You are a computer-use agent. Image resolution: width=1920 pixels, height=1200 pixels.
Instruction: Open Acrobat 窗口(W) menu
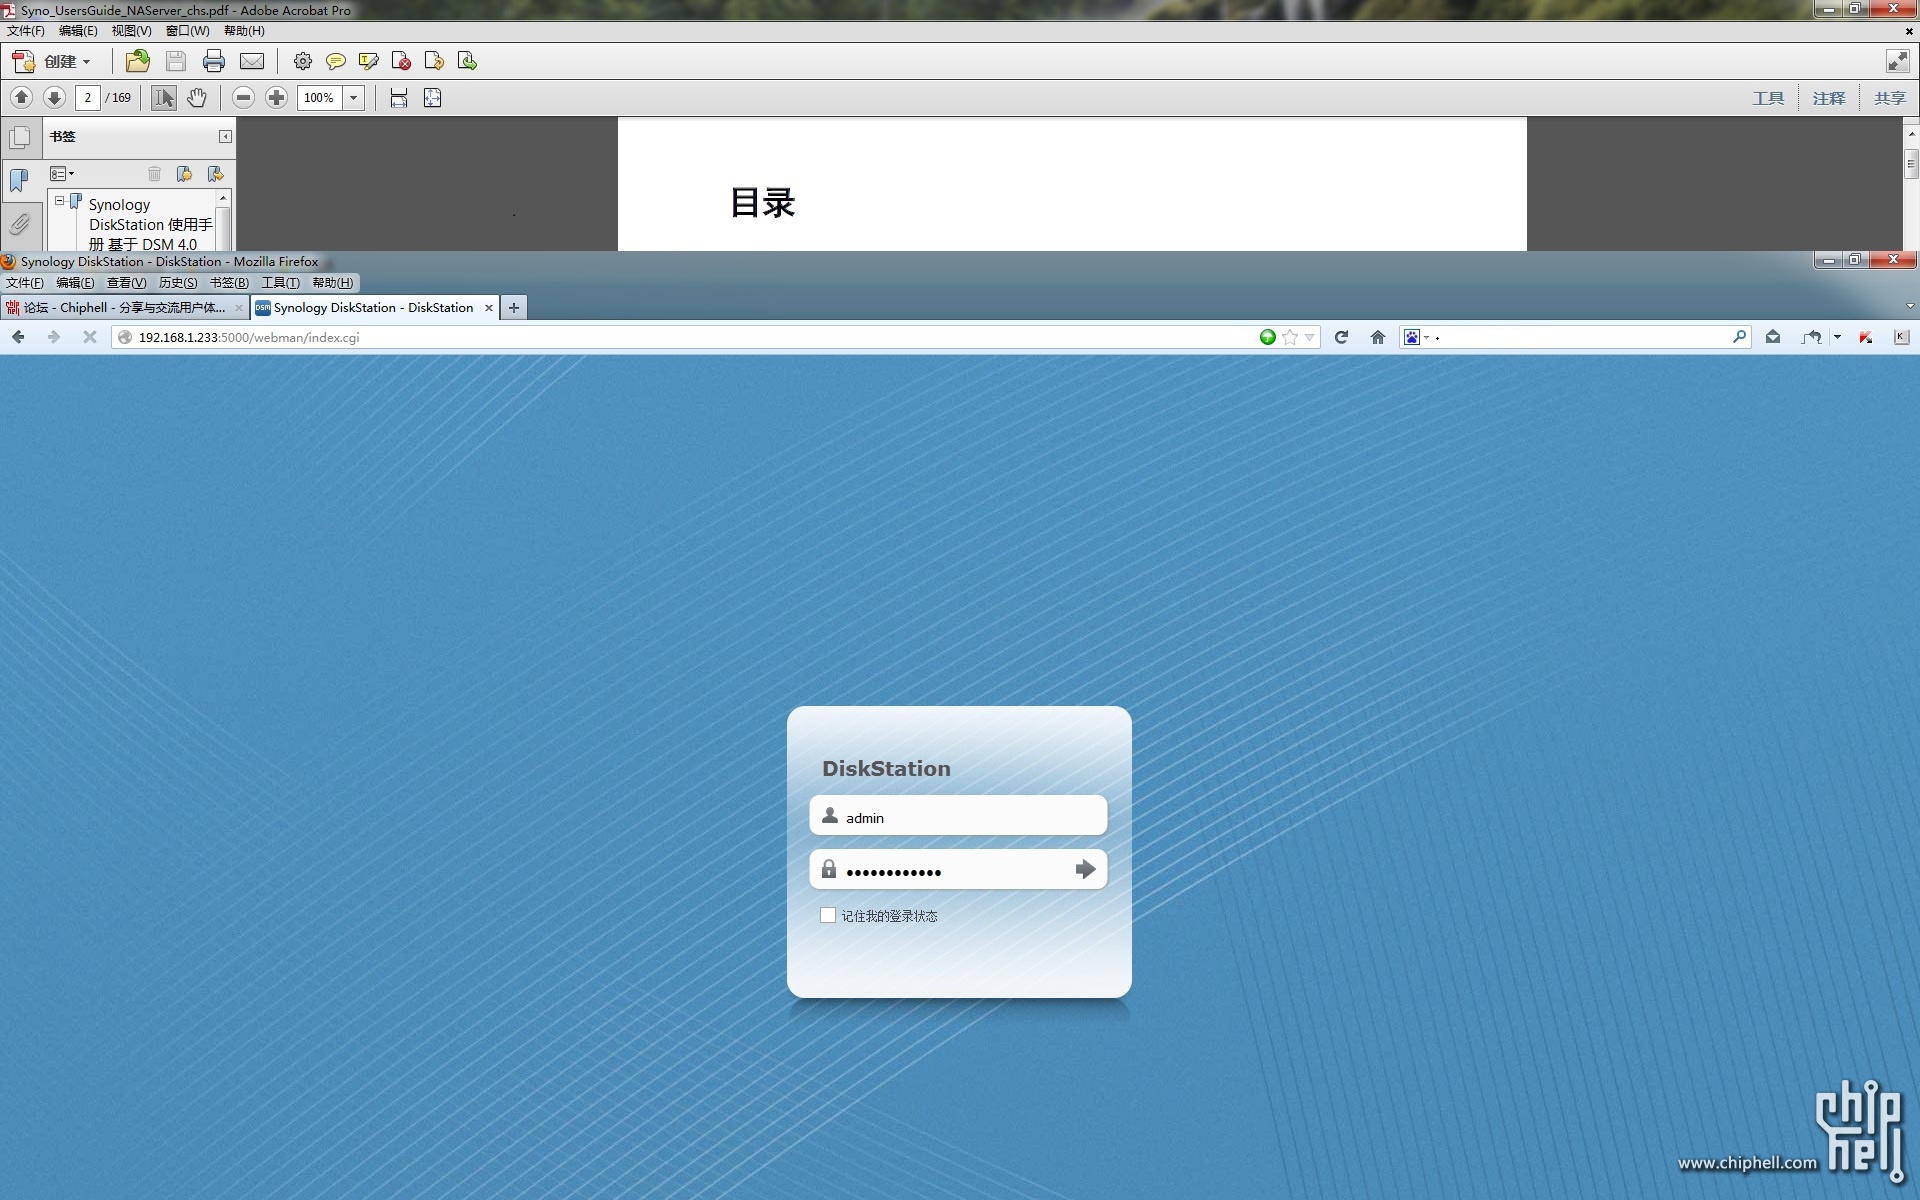pyautogui.click(x=187, y=31)
